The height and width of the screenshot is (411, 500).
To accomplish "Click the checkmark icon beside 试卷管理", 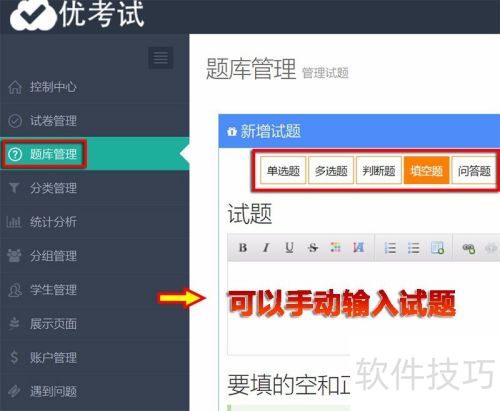I will pos(15,121).
